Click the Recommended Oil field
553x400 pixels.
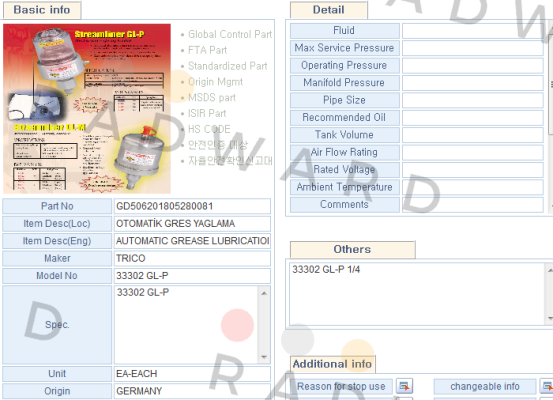click(473, 118)
